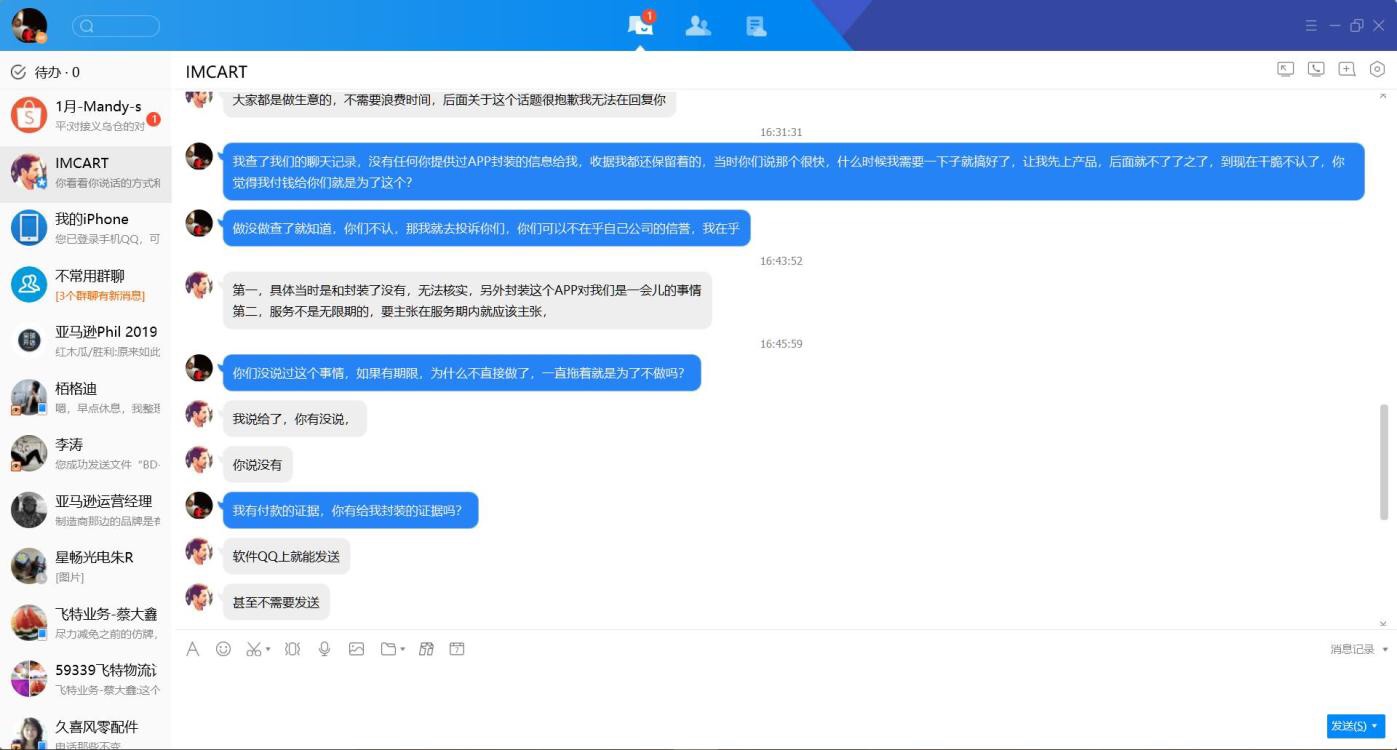Start a phone call with IMCART
1397x750 pixels.
[1316, 69]
